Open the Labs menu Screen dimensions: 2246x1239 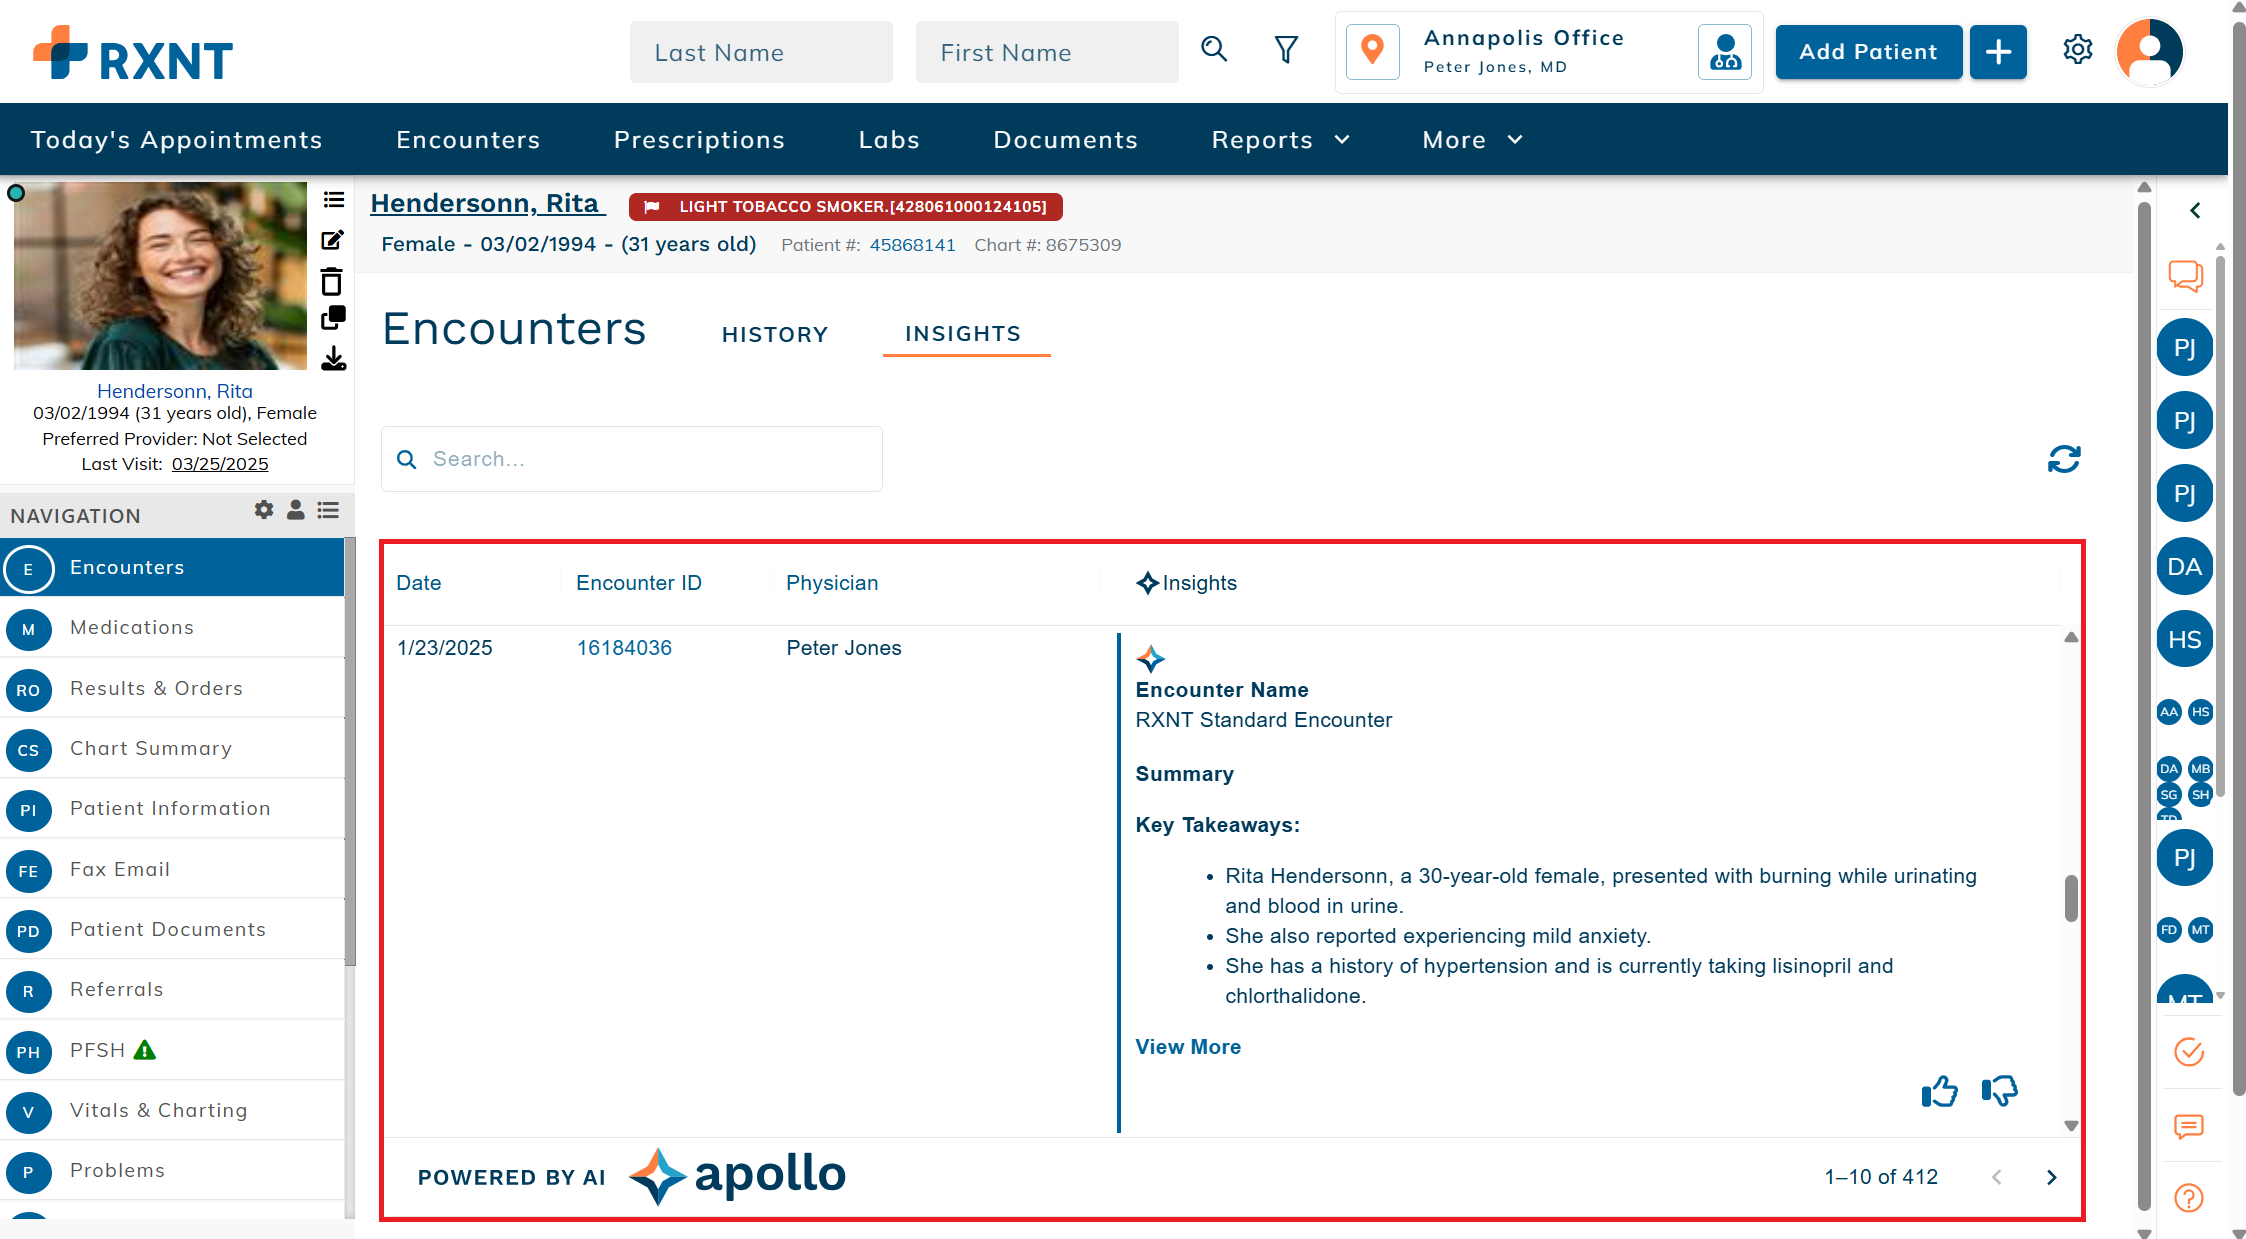coord(889,140)
